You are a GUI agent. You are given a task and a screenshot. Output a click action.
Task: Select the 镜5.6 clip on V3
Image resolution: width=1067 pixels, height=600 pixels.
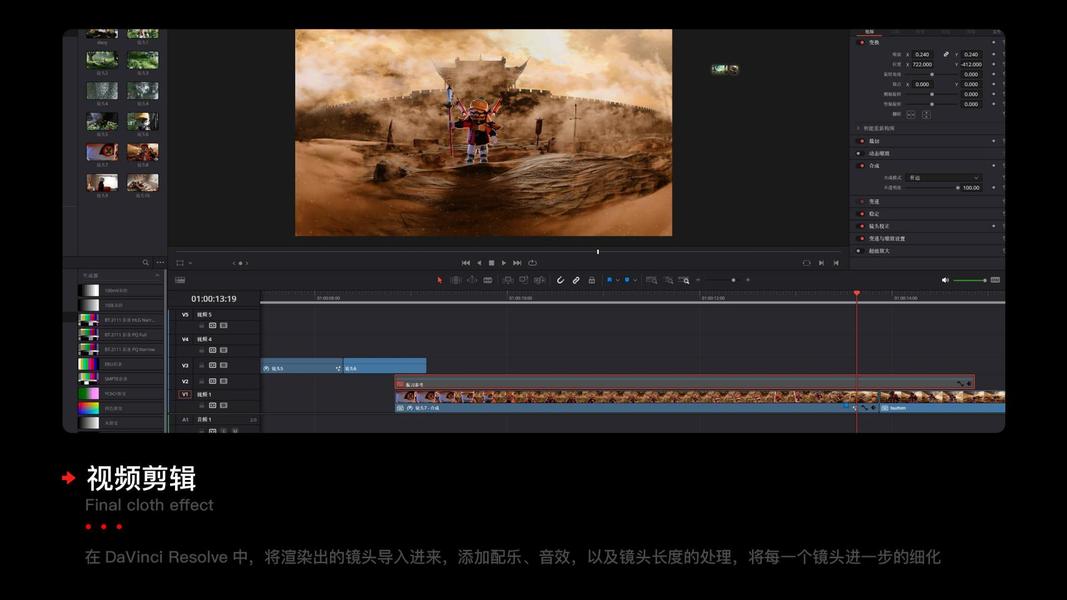point(385,368)
